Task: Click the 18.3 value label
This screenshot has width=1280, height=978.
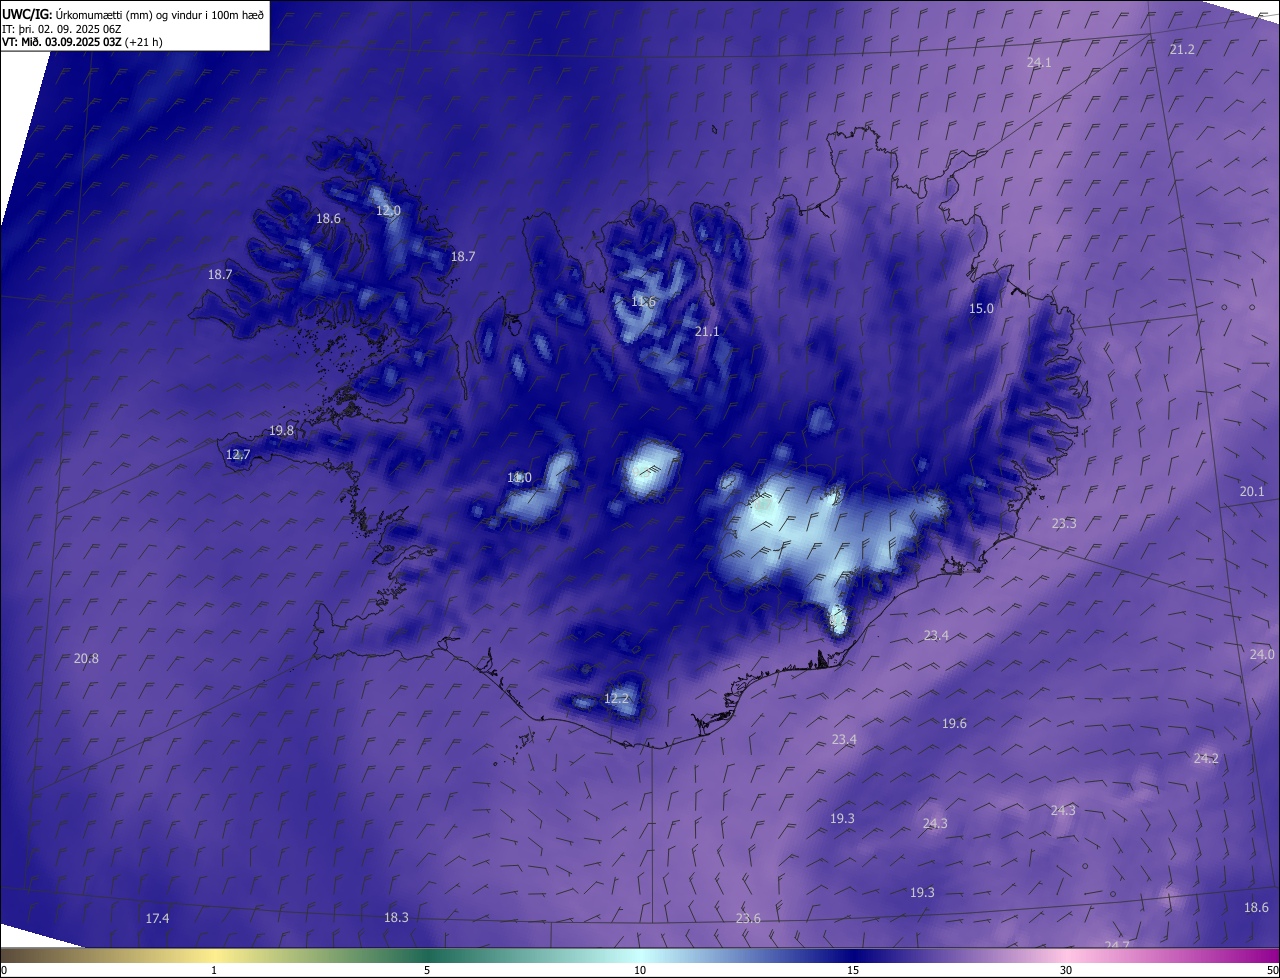Action: (x=396, y=917)
